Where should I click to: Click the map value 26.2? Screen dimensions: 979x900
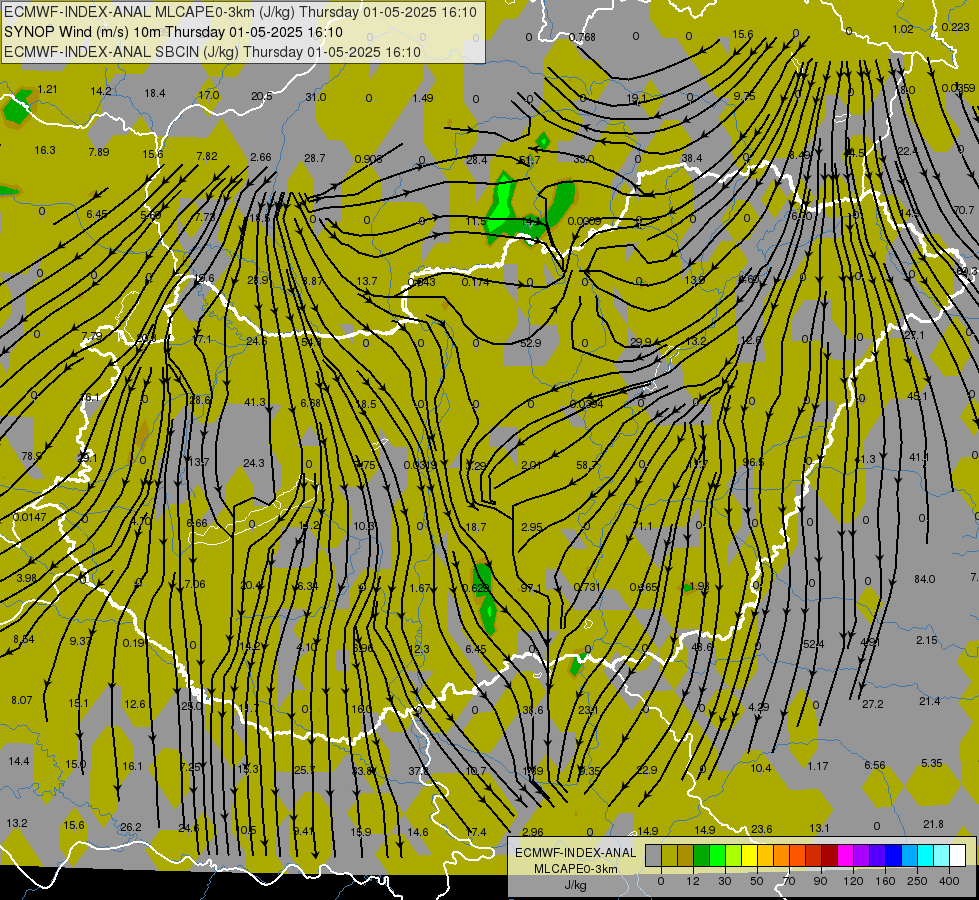click(130, 828)
